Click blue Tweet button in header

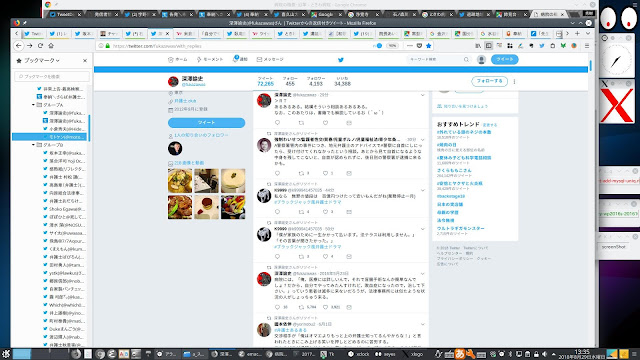(x=504, y=60)
